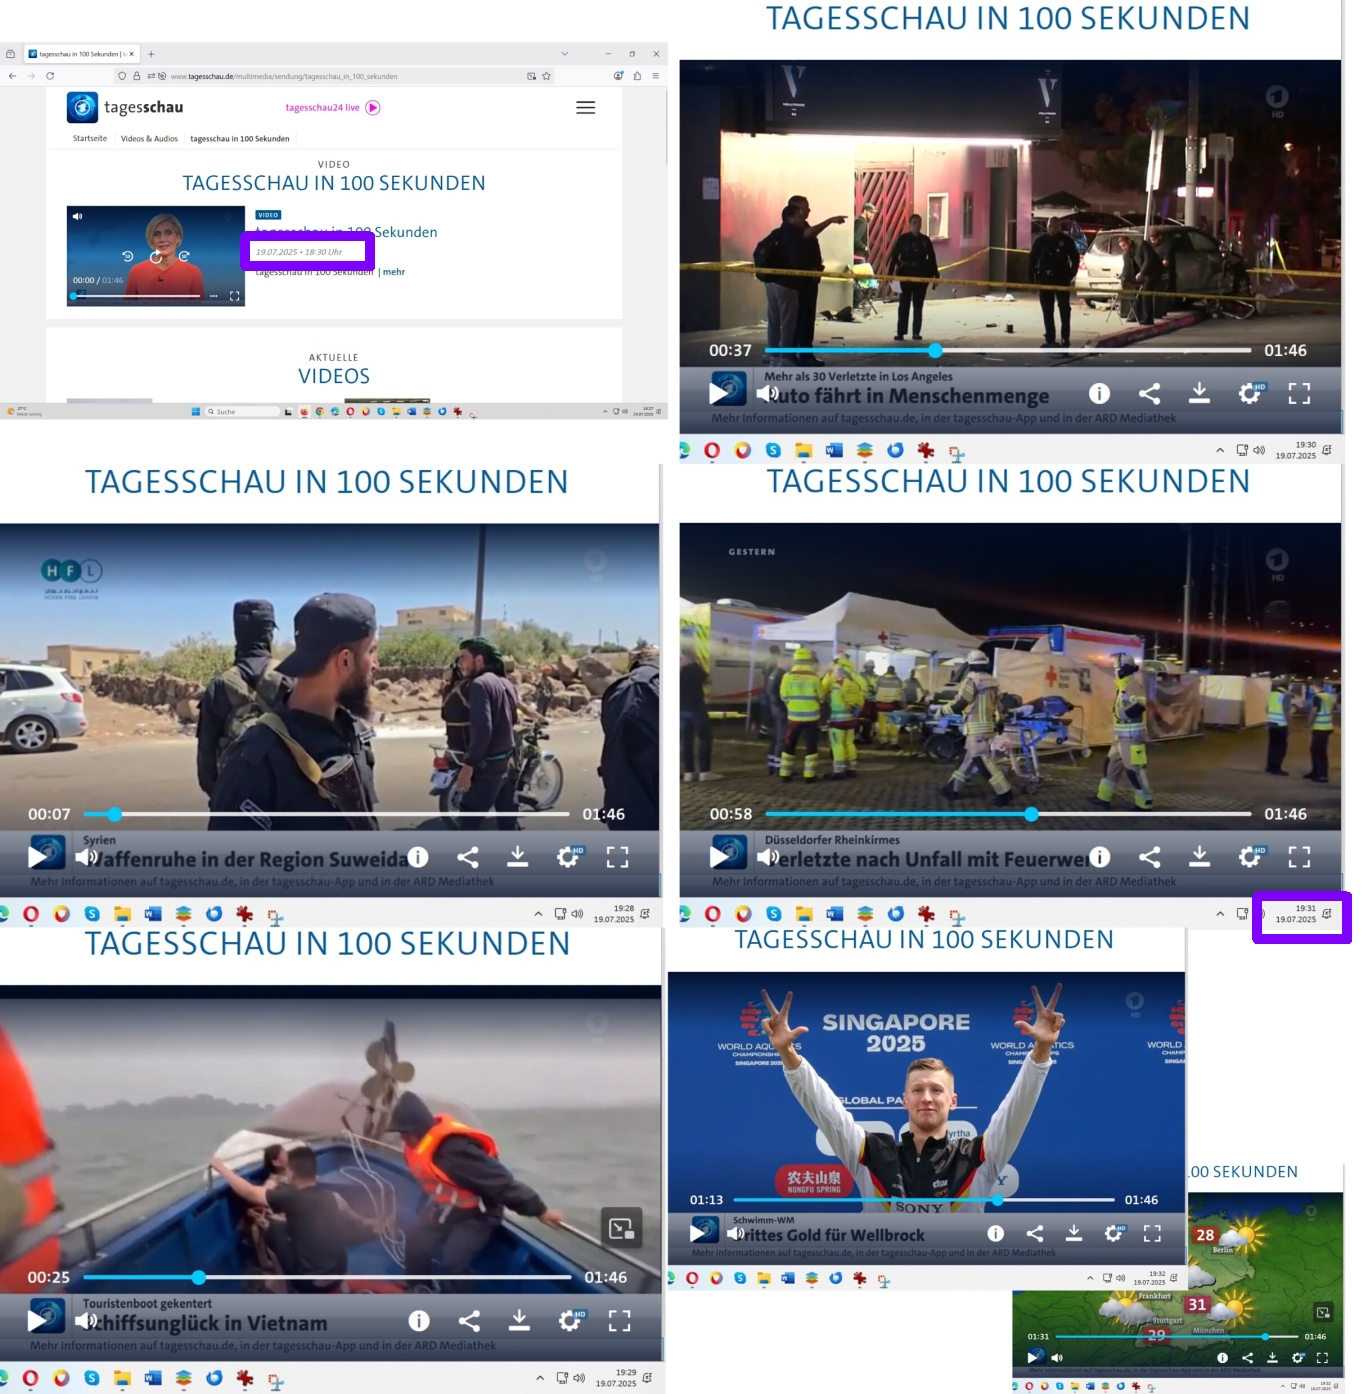Image resolution: width=1361 pixels, height=1394 pixels.
Task: Open quality settings gear on Vietnam video
Action: point(569,1321)
